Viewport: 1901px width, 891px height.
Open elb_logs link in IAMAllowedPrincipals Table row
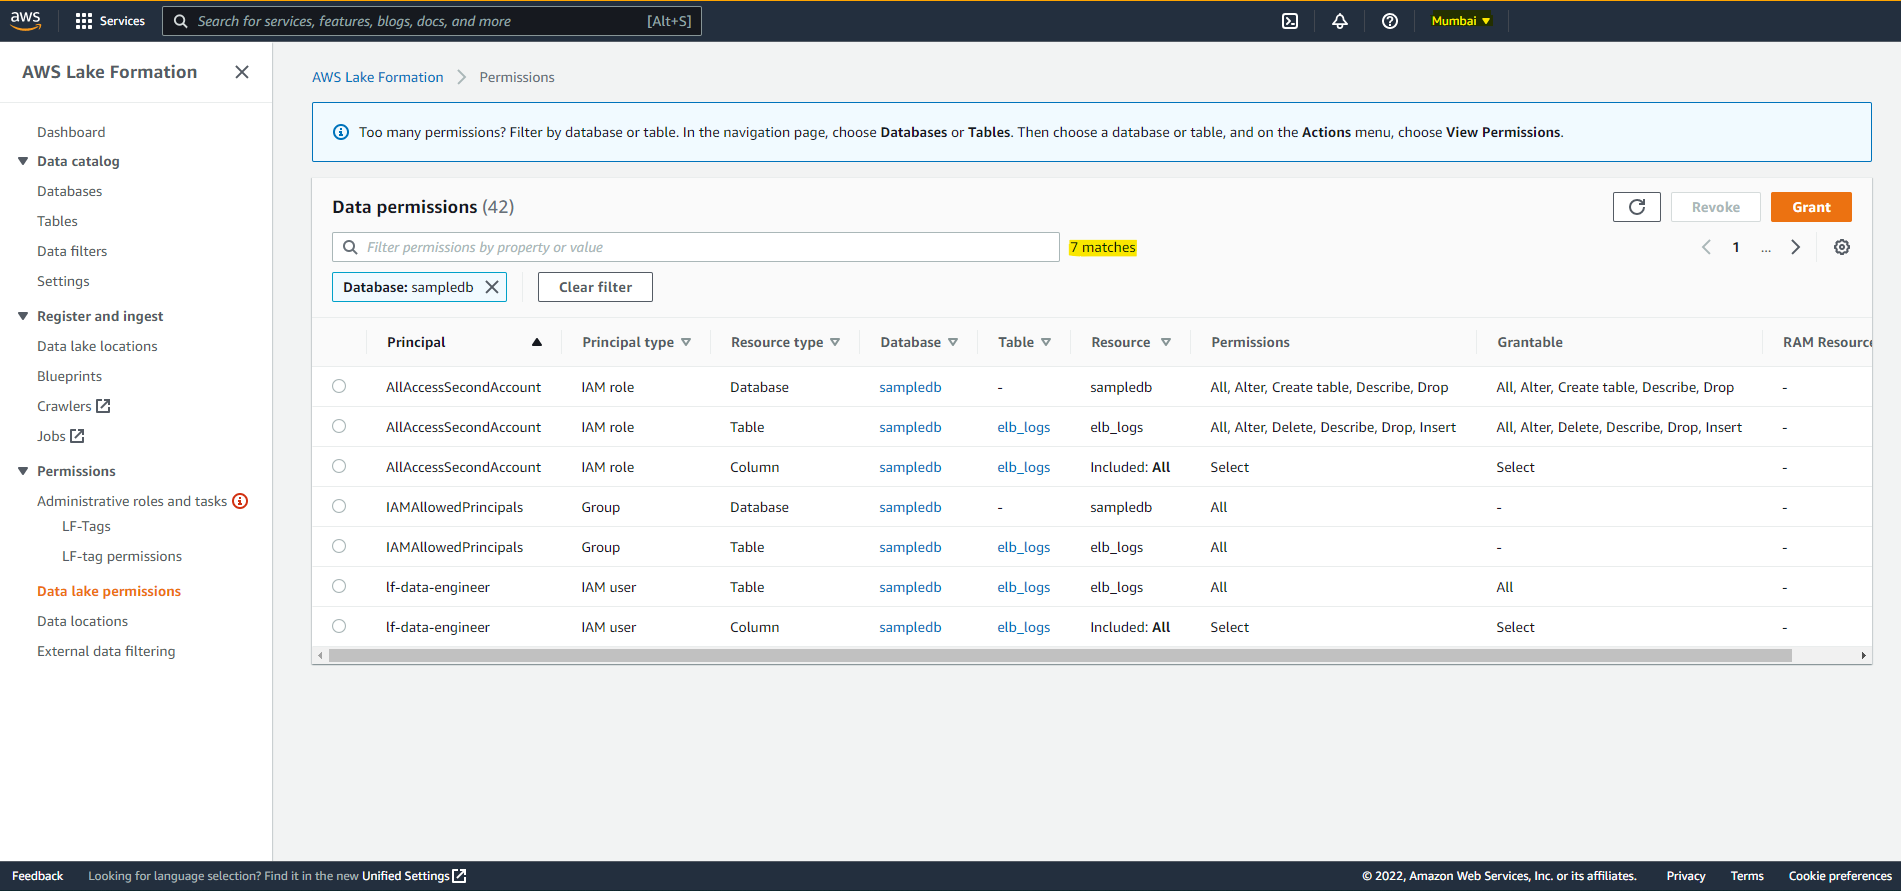coord(1023,547)
